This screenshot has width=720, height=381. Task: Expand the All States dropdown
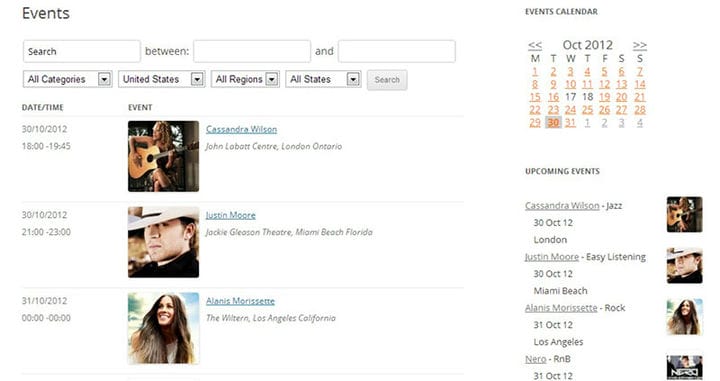coord(323,79)
